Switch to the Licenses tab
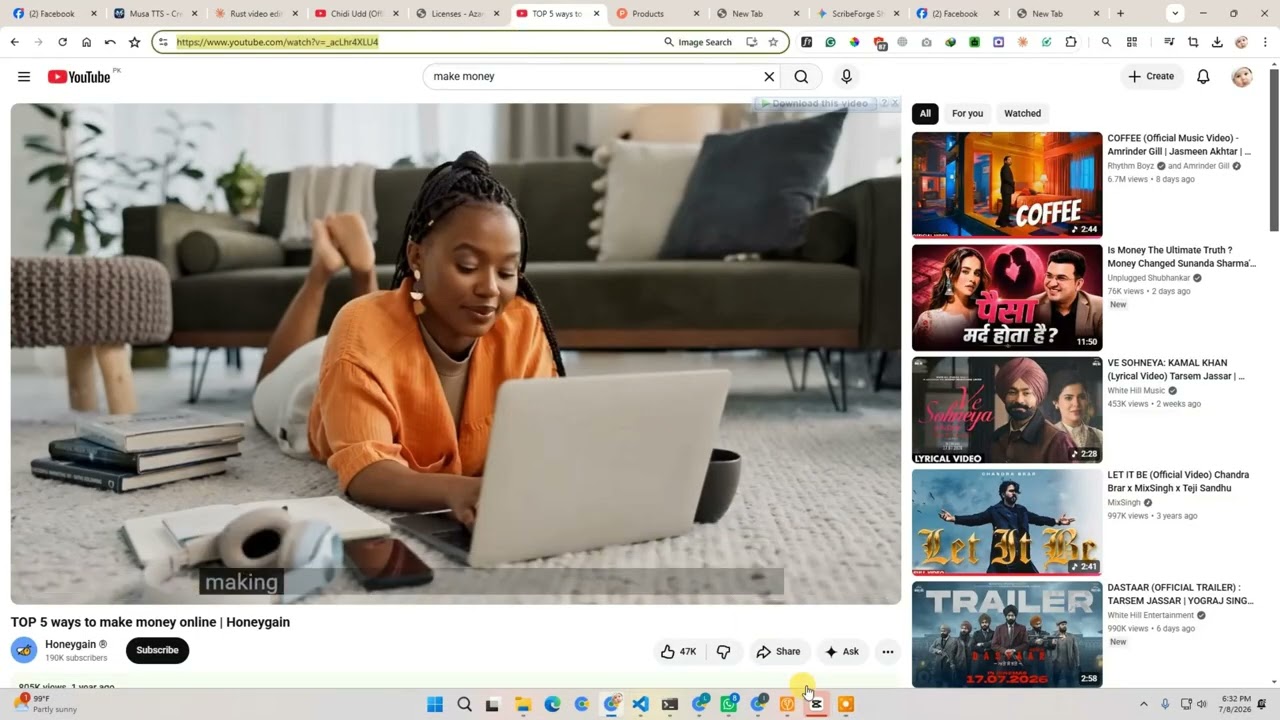The height and width of the screenshot is (720, 1280). (x=457, y=14)
